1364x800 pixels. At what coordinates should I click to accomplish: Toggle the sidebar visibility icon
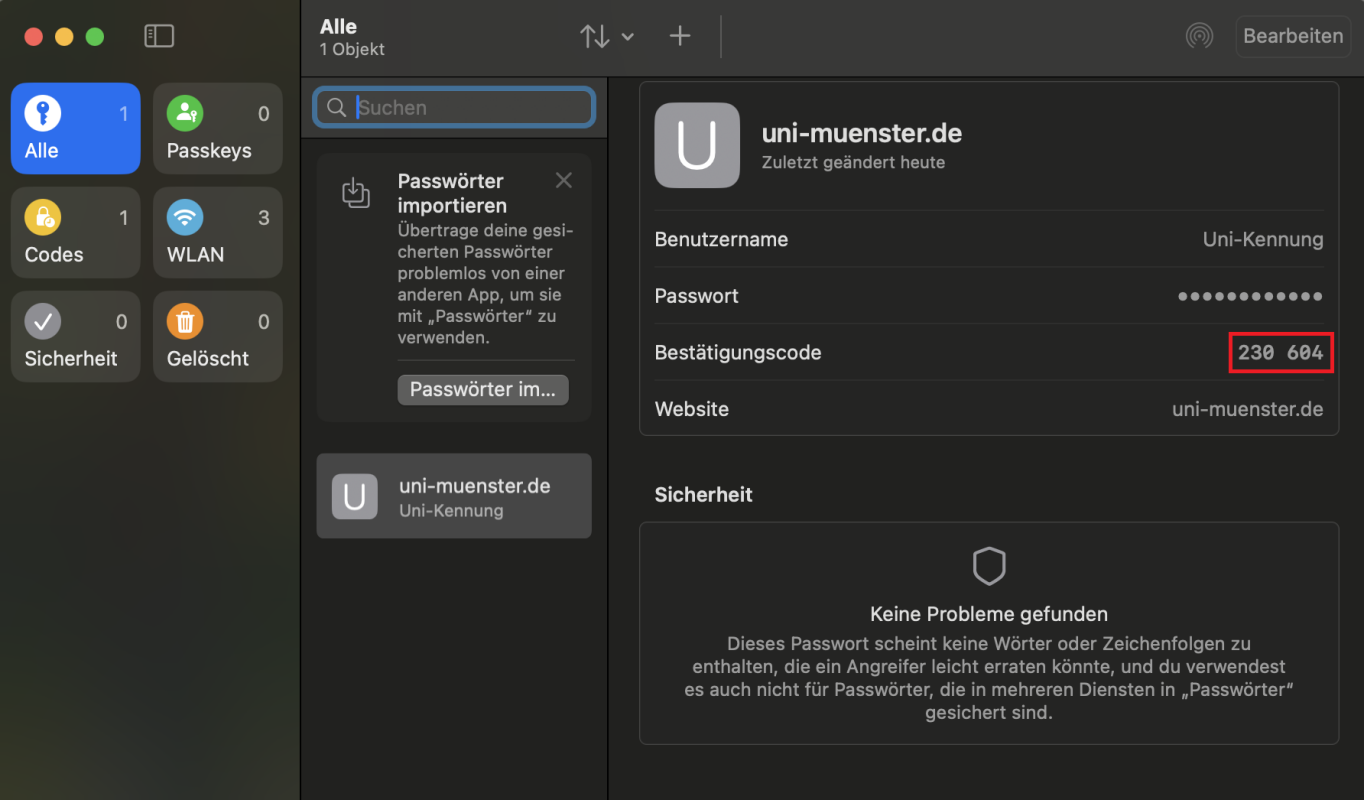(159, 36)
